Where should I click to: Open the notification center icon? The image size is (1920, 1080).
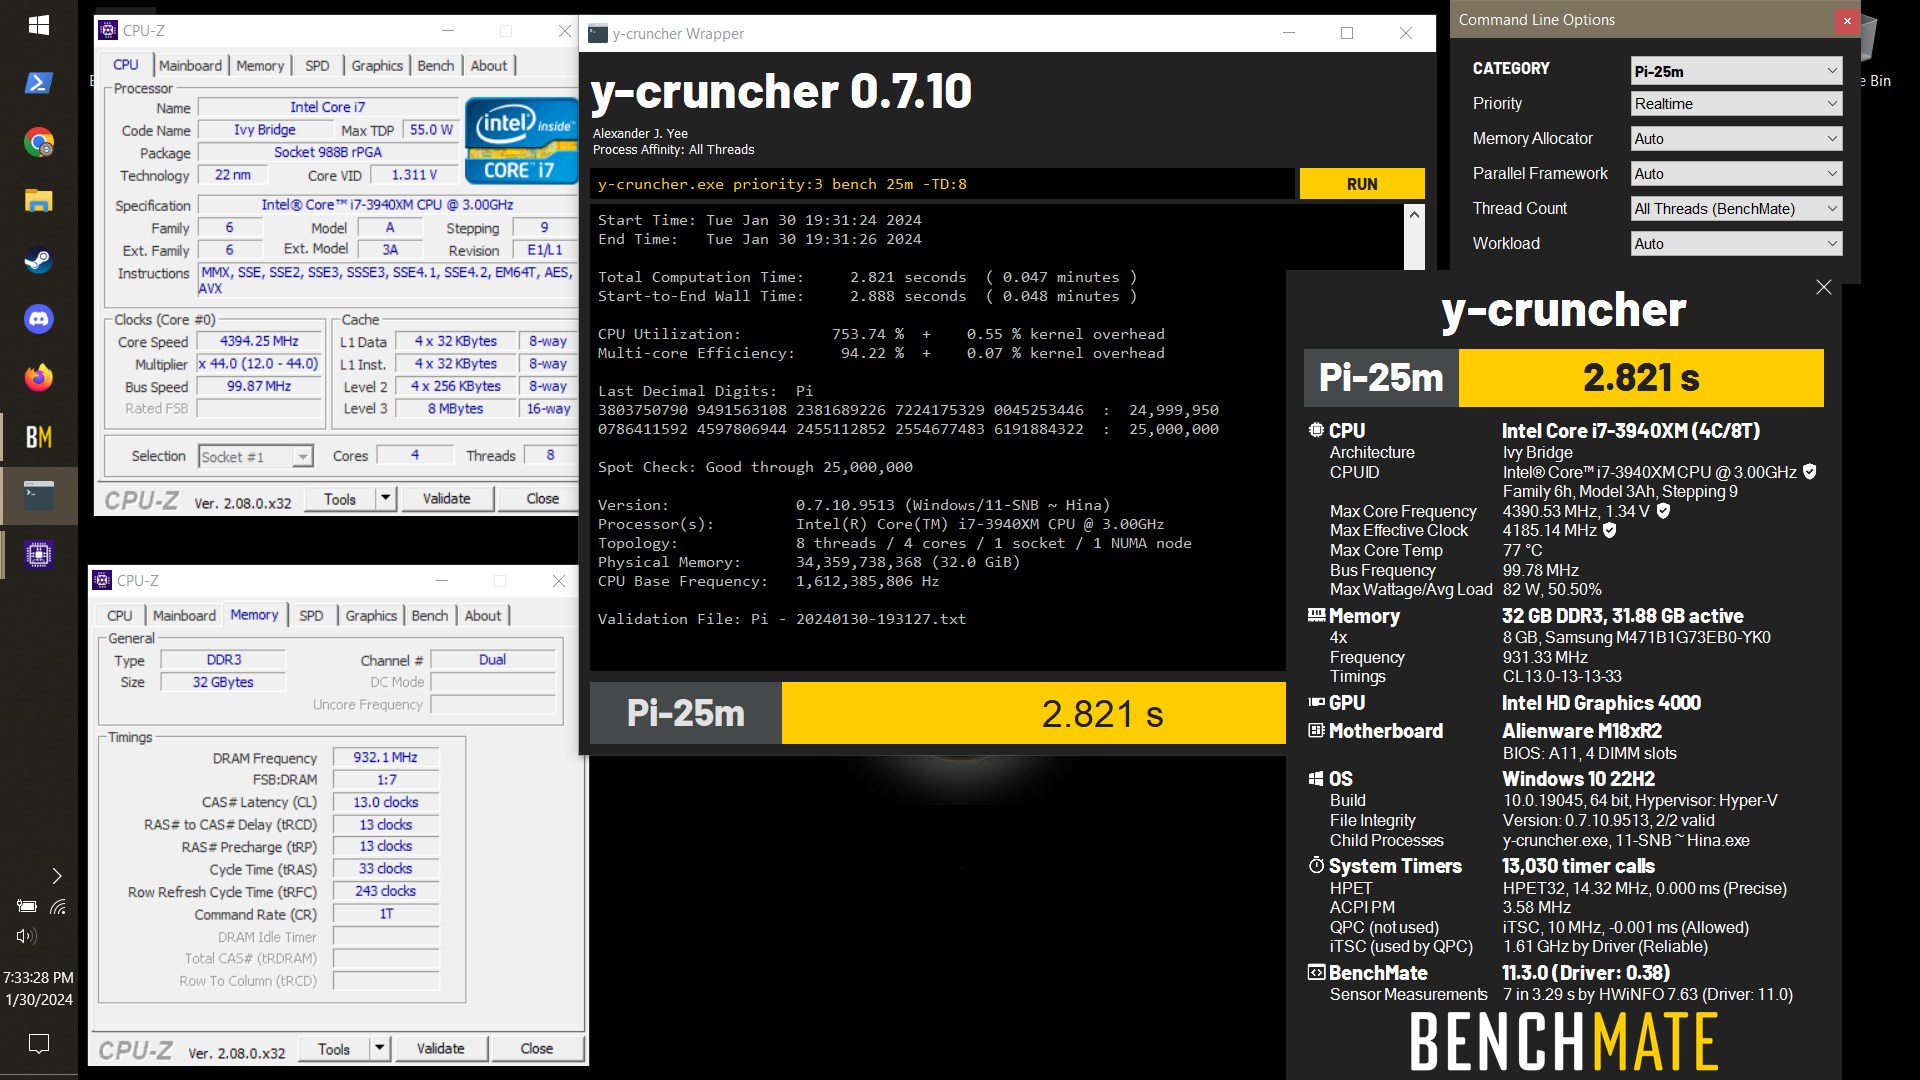[x=39, y=1044]
